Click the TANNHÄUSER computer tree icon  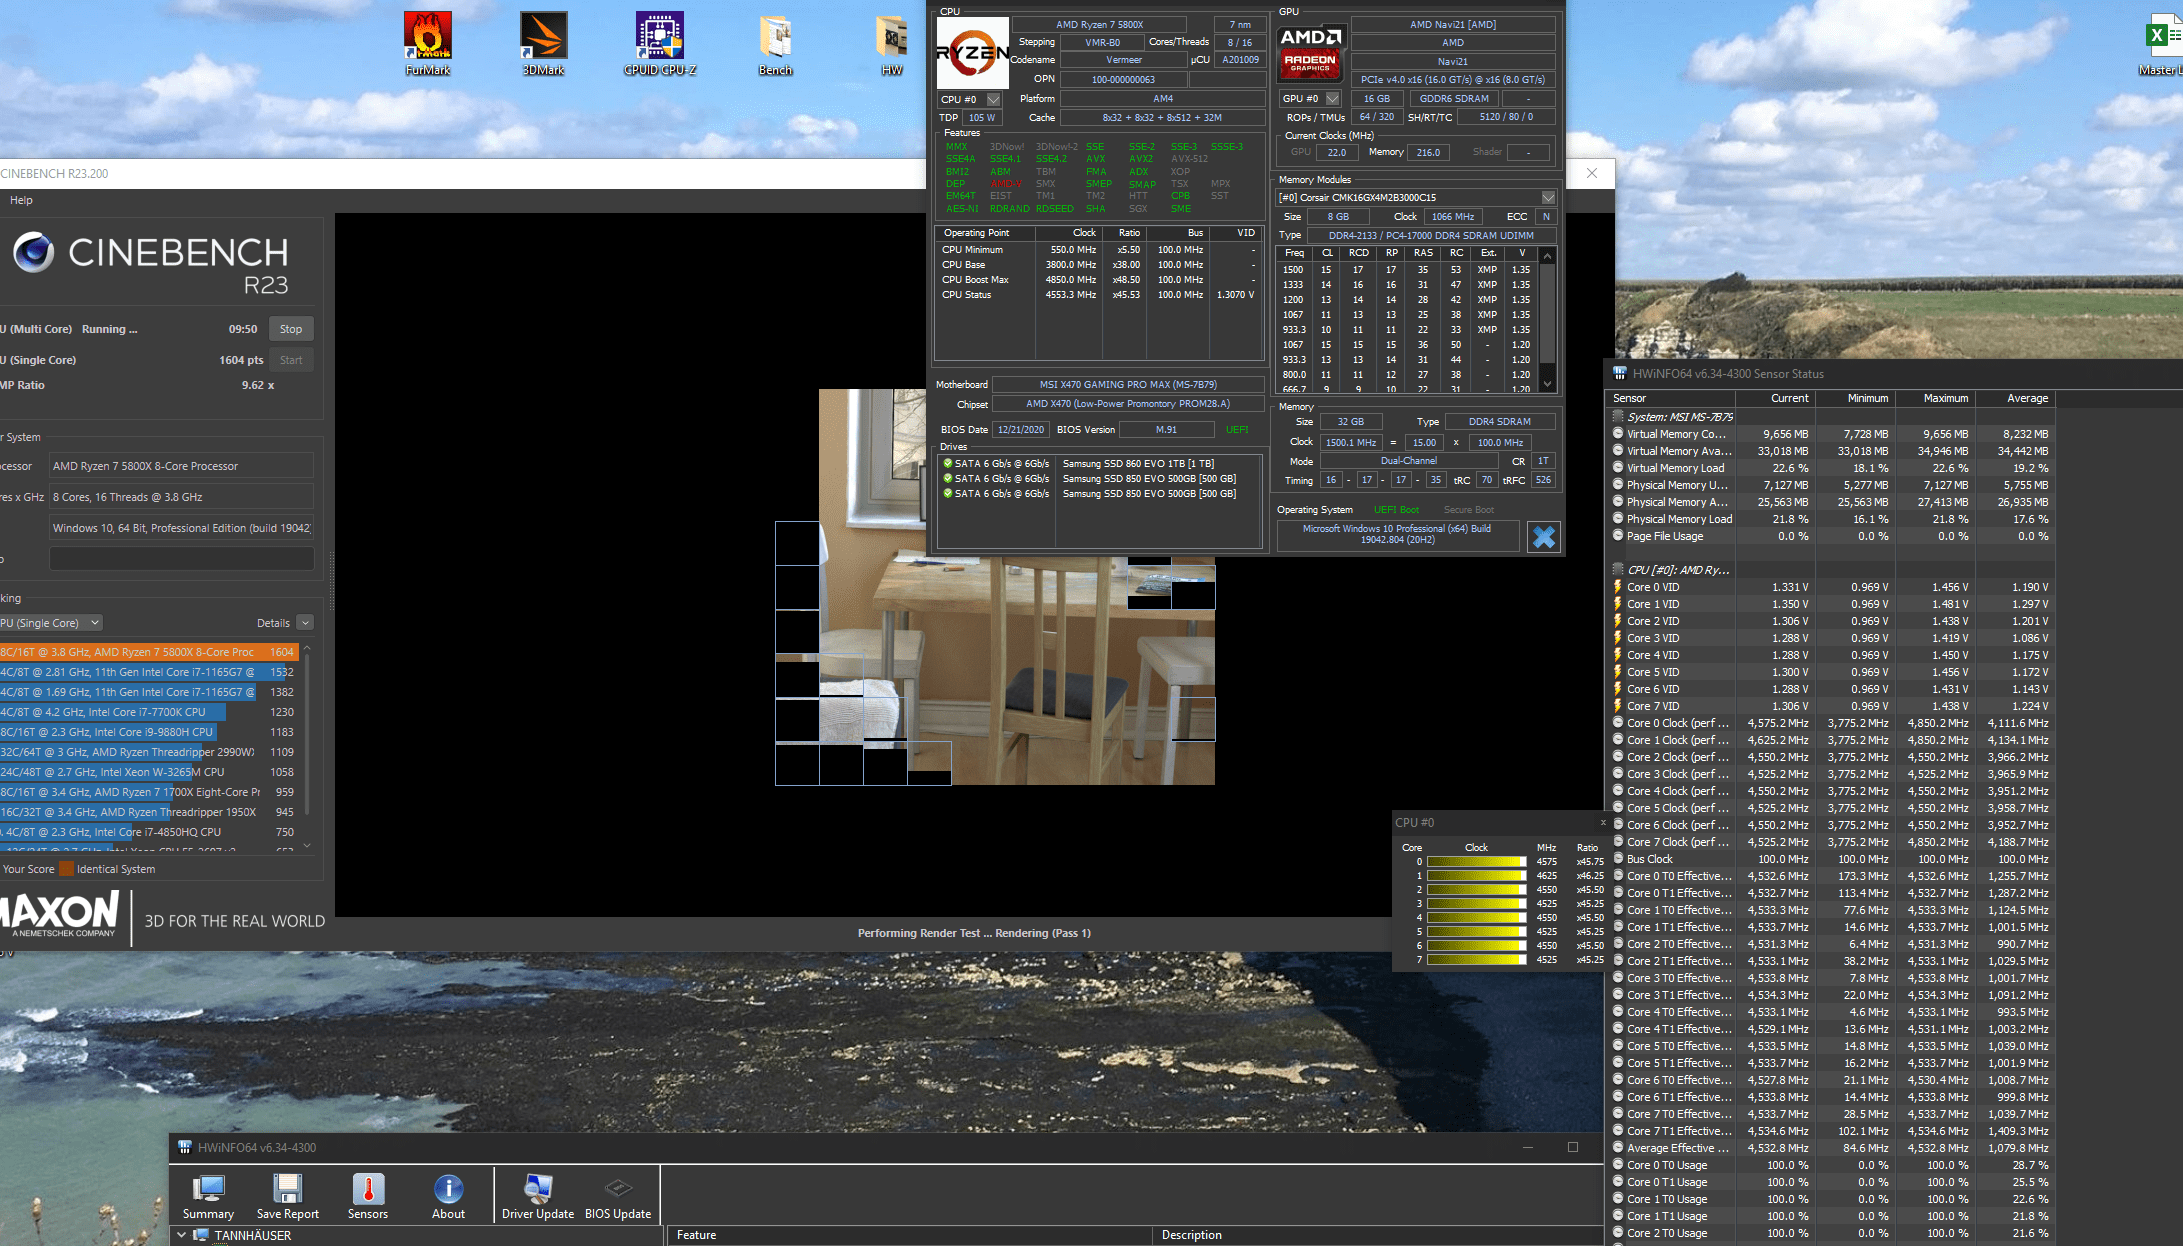pos(200,1235)
